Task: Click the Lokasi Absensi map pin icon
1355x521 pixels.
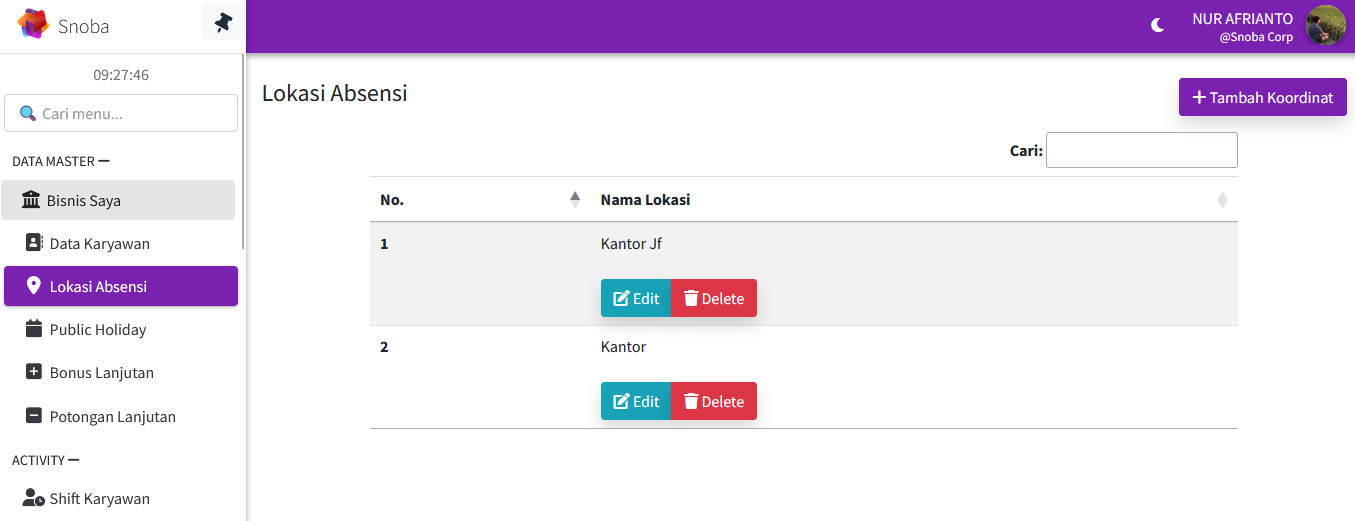Action: point(33,286)
